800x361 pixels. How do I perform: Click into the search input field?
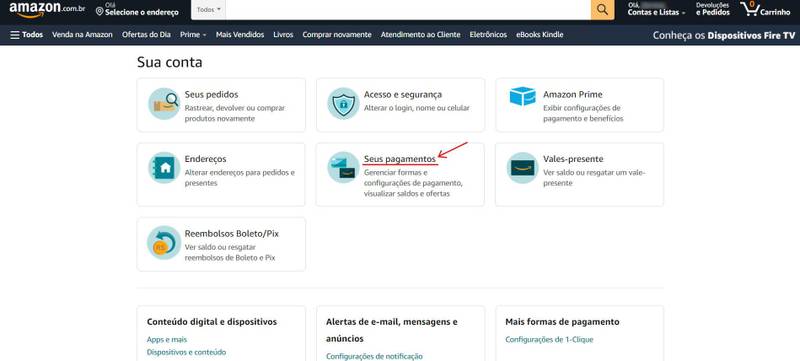click(408, 10)
